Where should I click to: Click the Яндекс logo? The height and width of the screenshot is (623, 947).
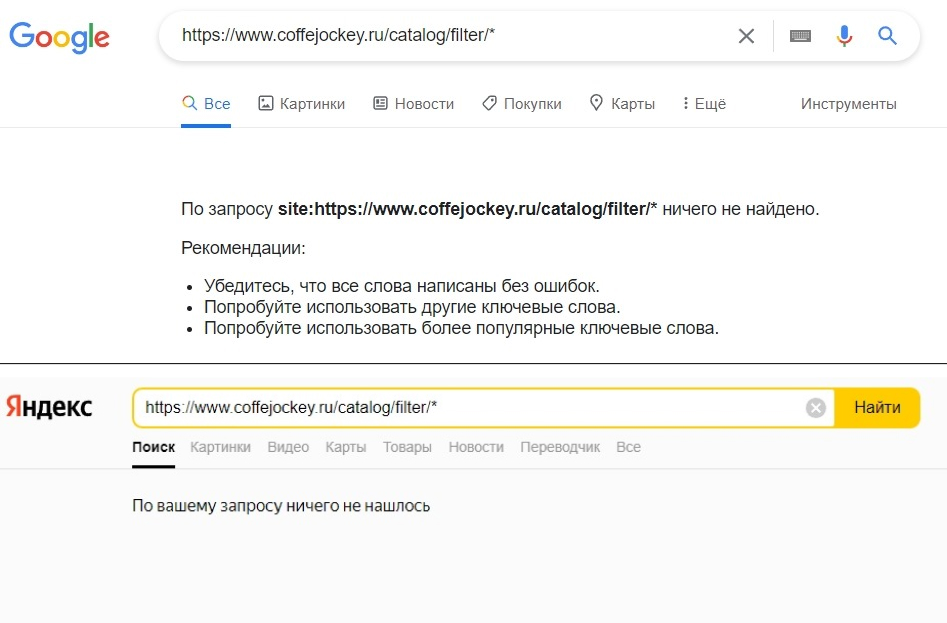click(x=49, y=407)
